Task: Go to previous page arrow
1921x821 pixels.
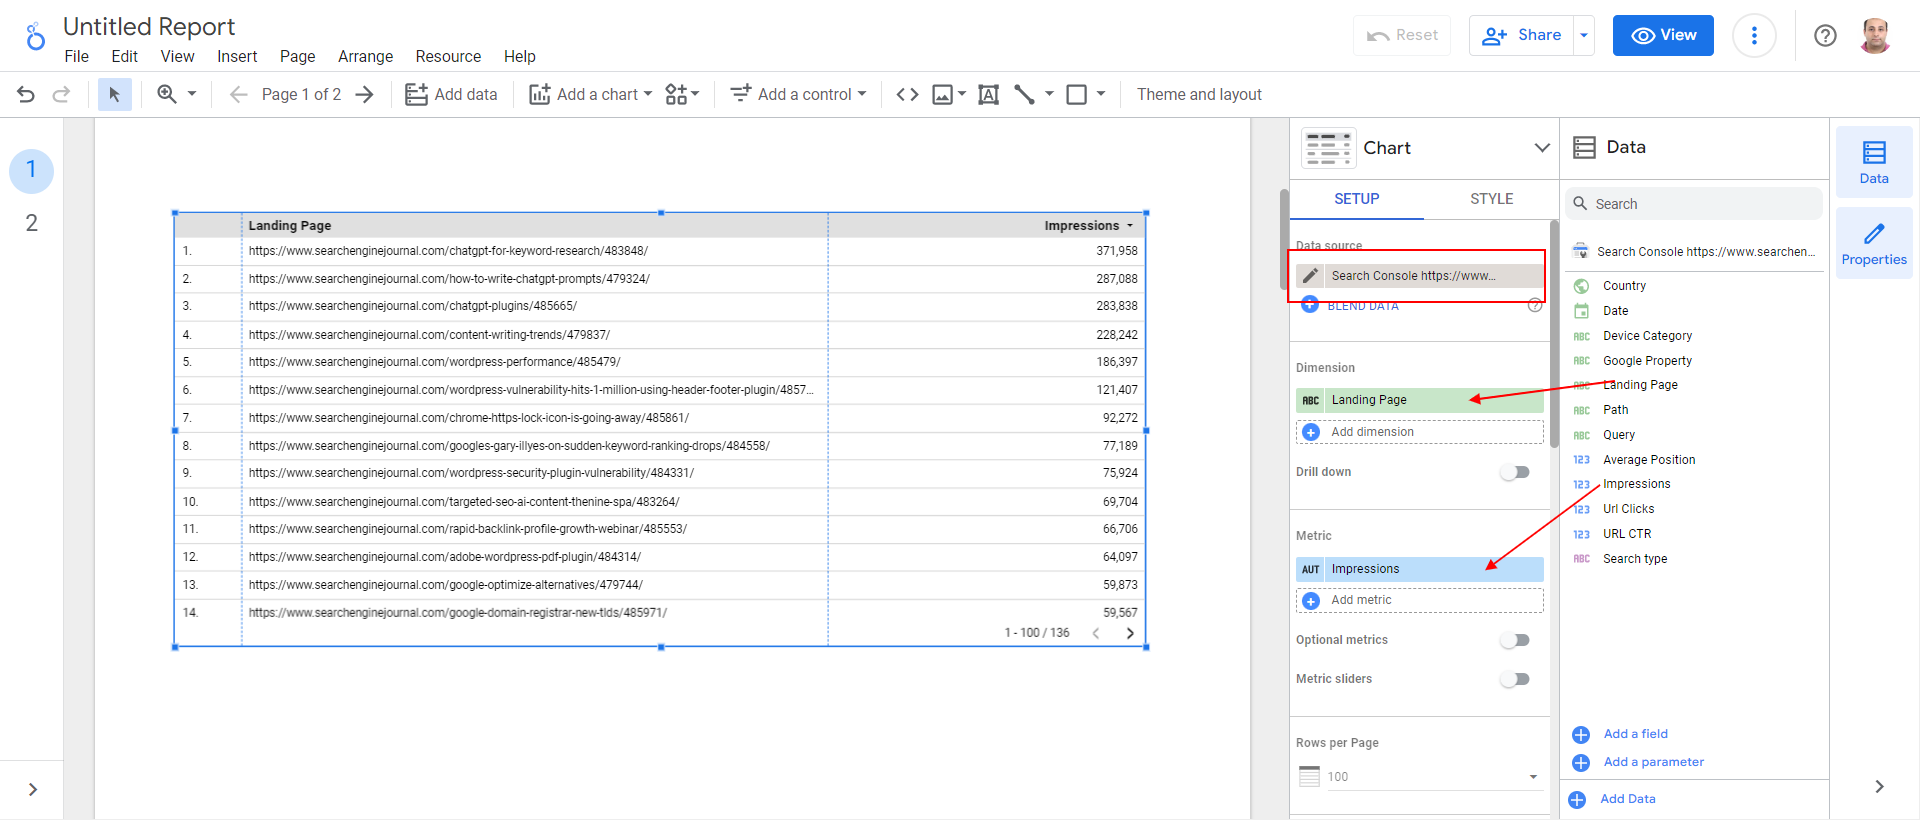Action: (238, 94)
